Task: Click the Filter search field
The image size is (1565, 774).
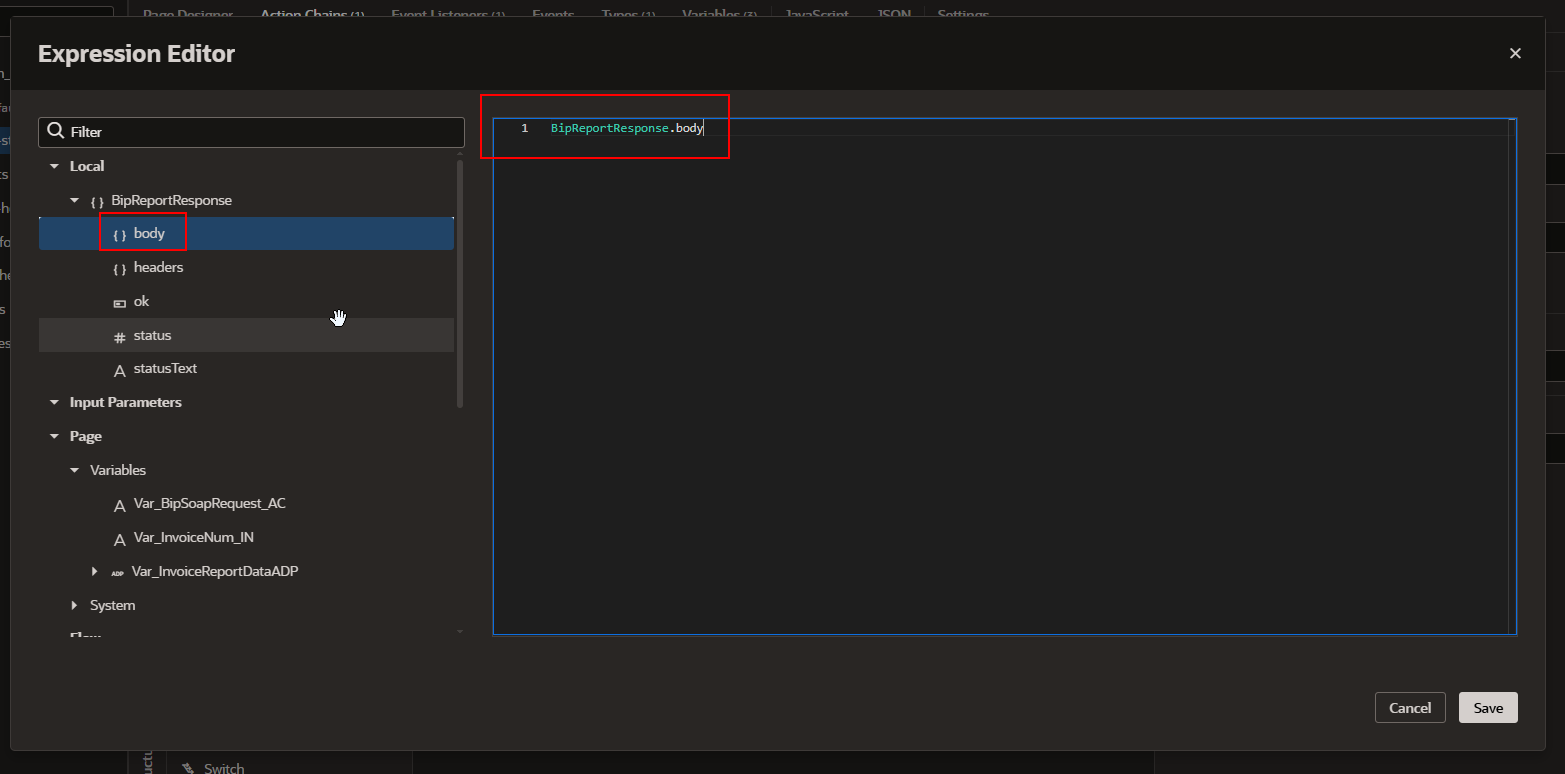Action: click(251, 132)
